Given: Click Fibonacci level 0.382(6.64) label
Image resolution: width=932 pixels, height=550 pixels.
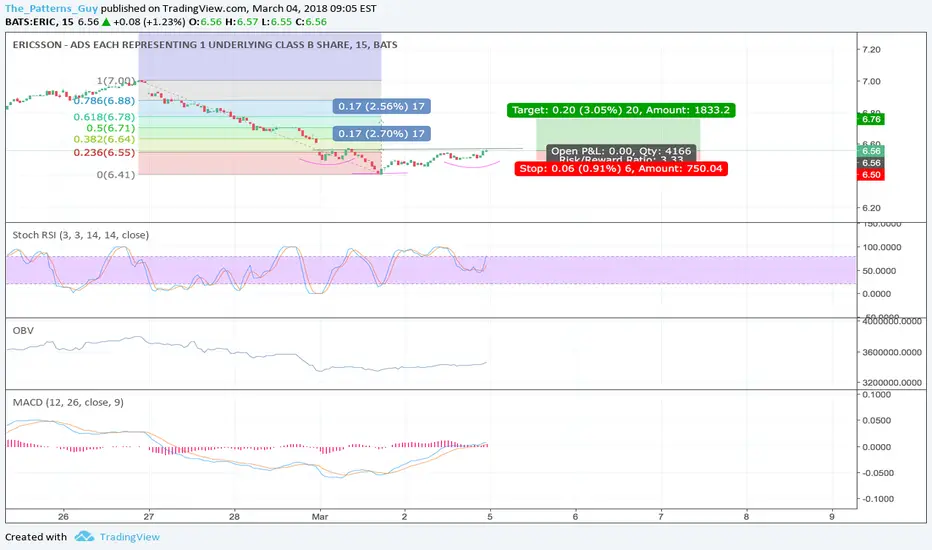Looking at the screenshot, I should 104,139.
